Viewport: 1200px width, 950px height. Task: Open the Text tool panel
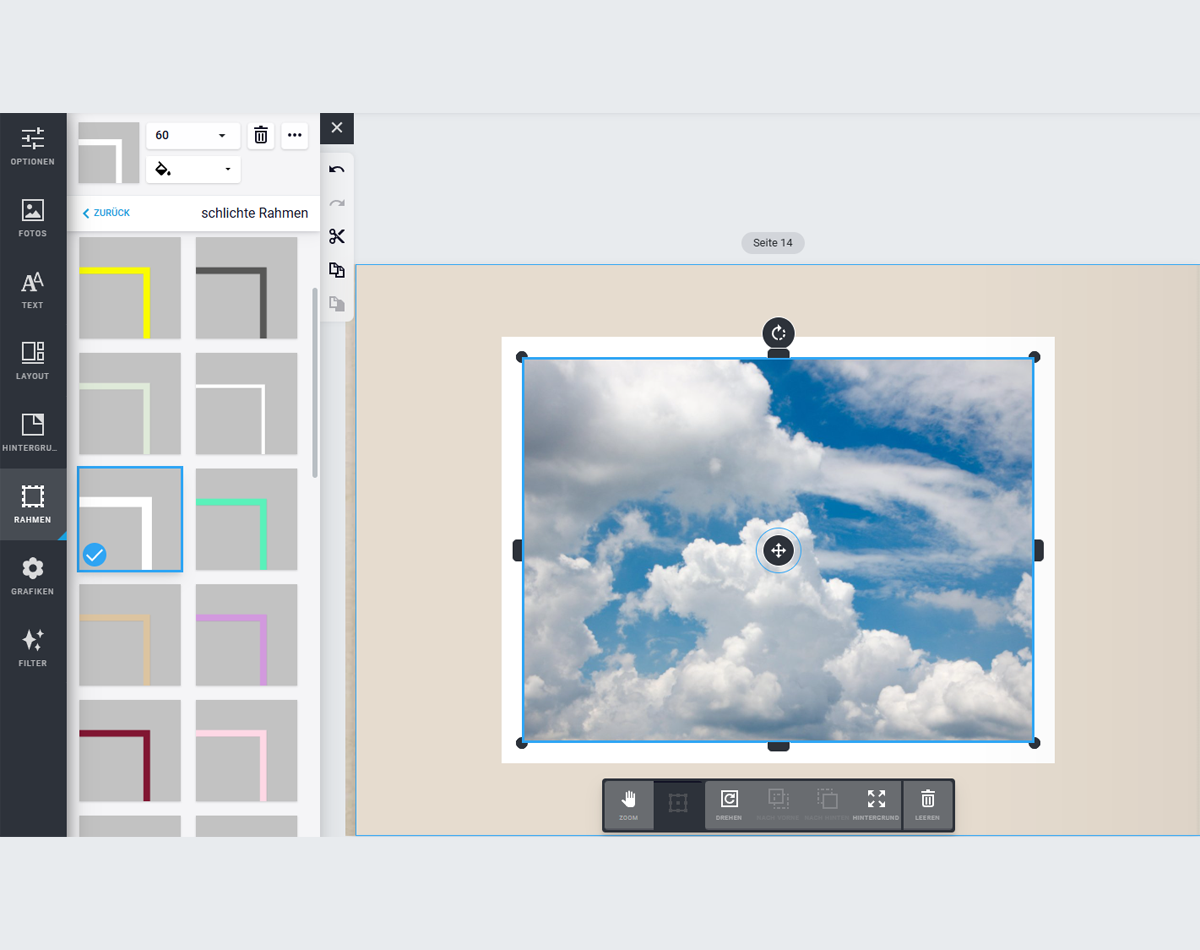33,290
